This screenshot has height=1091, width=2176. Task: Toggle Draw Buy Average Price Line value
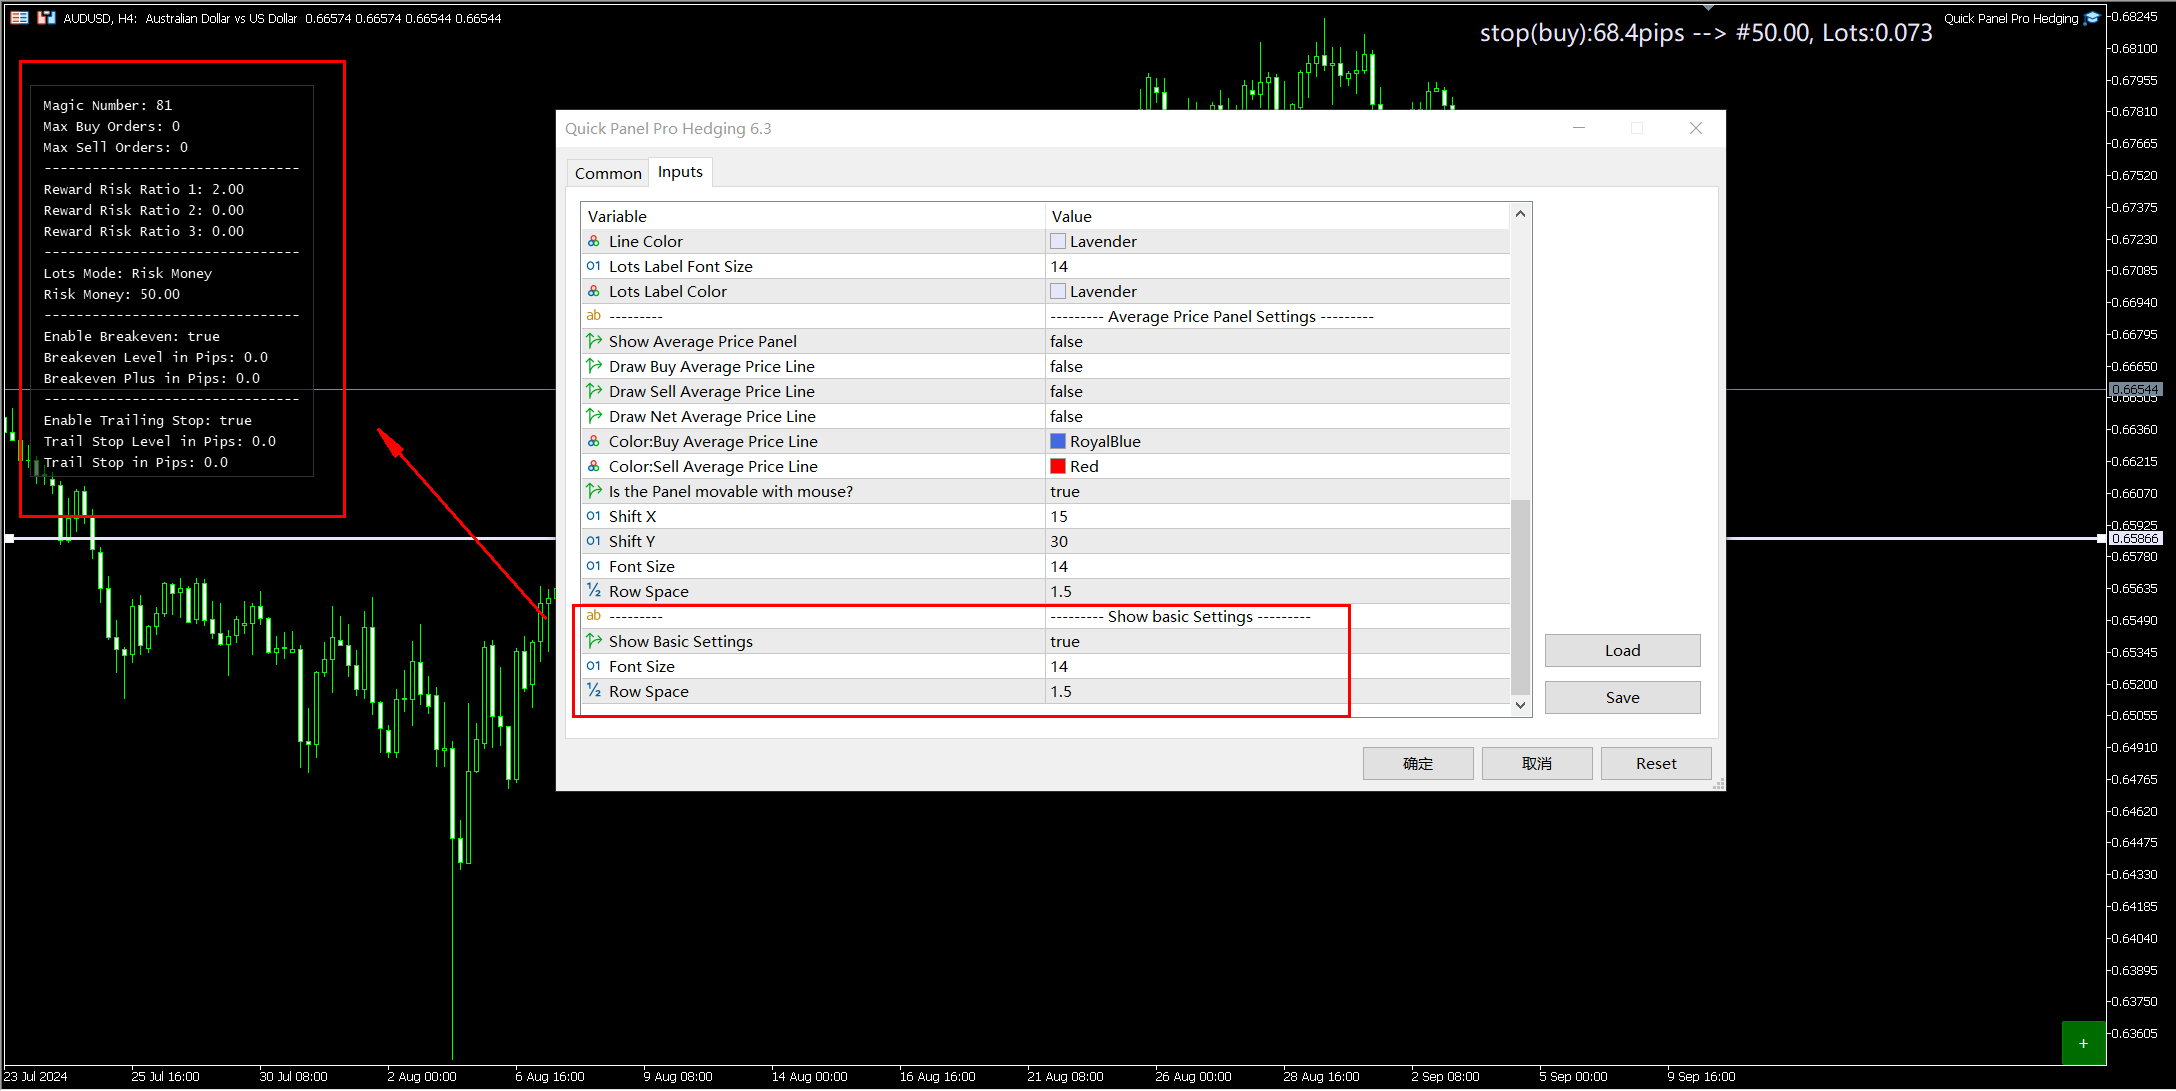pos(1066,366)
